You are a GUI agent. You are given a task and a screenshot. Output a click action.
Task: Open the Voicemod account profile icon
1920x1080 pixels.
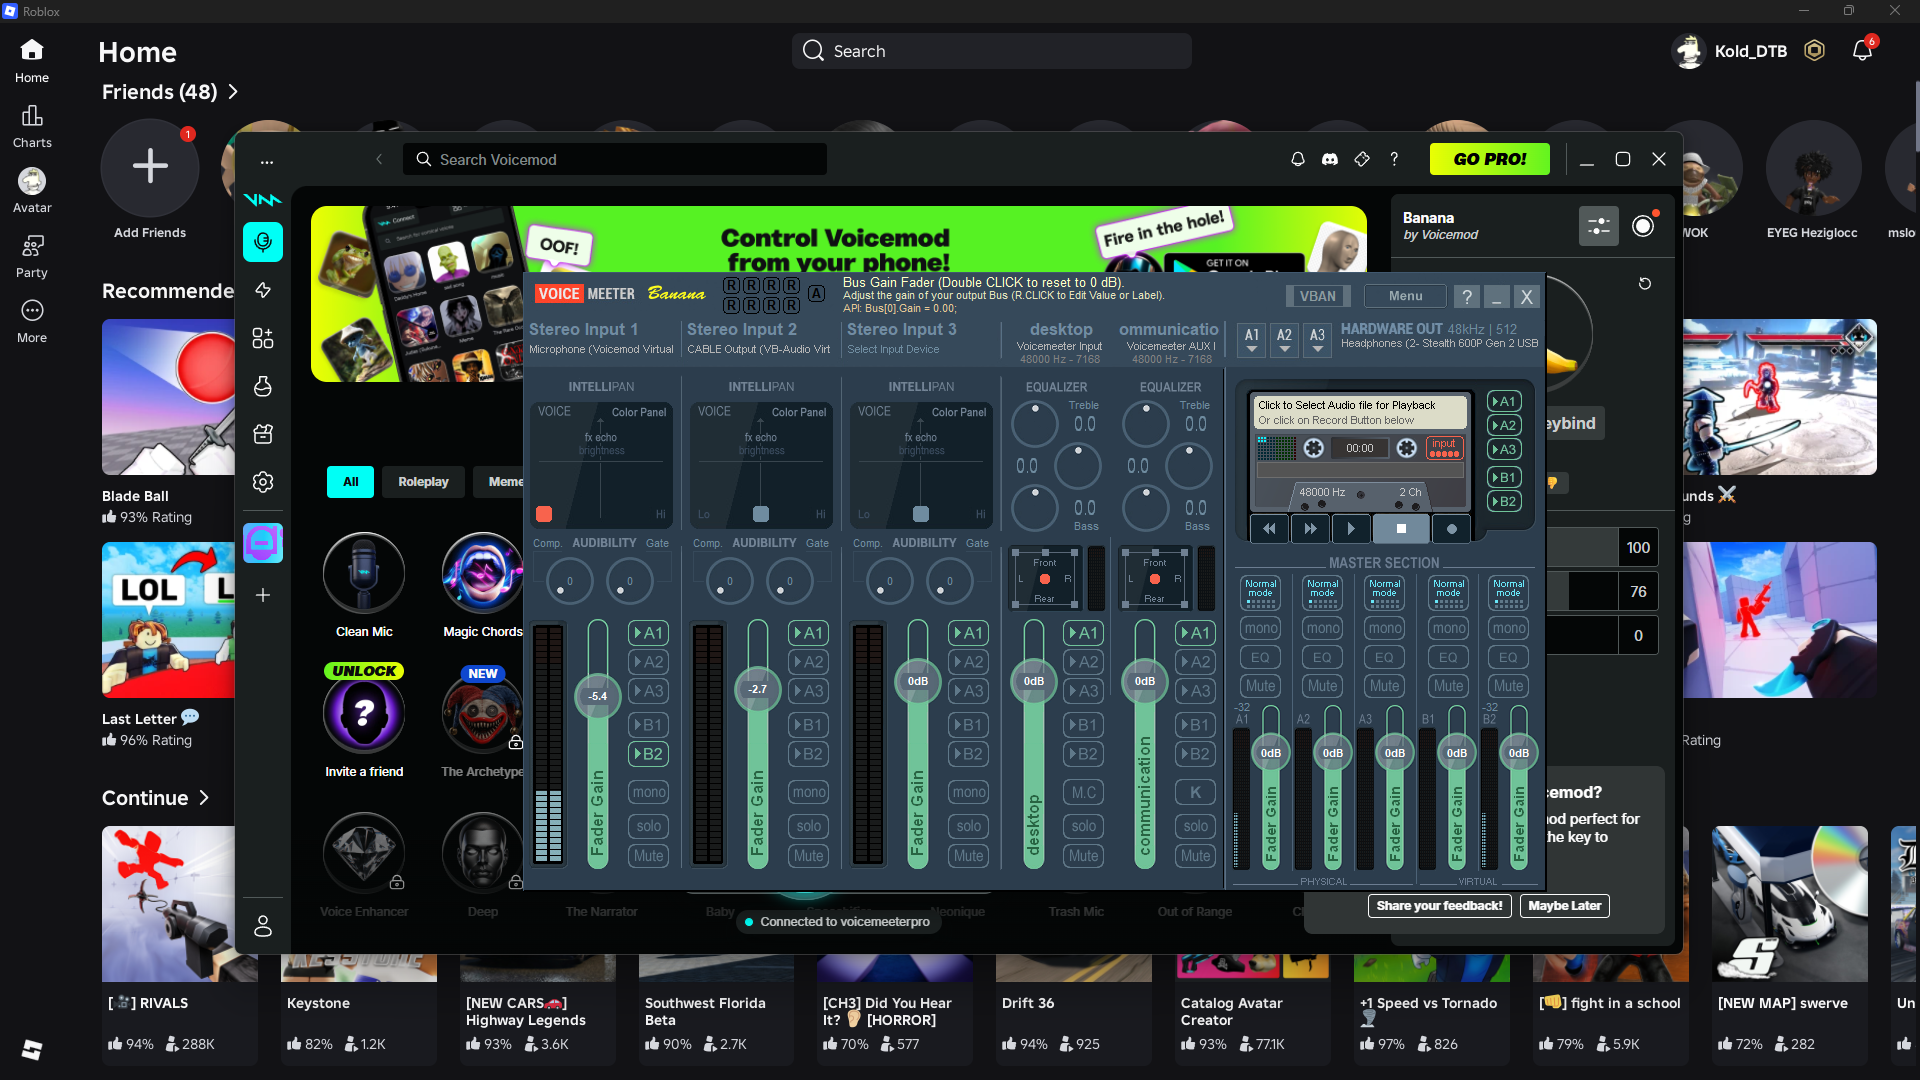click(263, 926)
